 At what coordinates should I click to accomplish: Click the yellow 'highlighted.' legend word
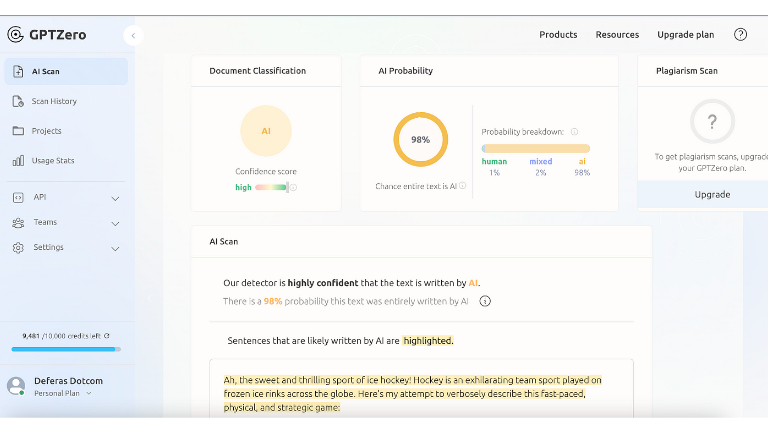(x=428, y=340)
